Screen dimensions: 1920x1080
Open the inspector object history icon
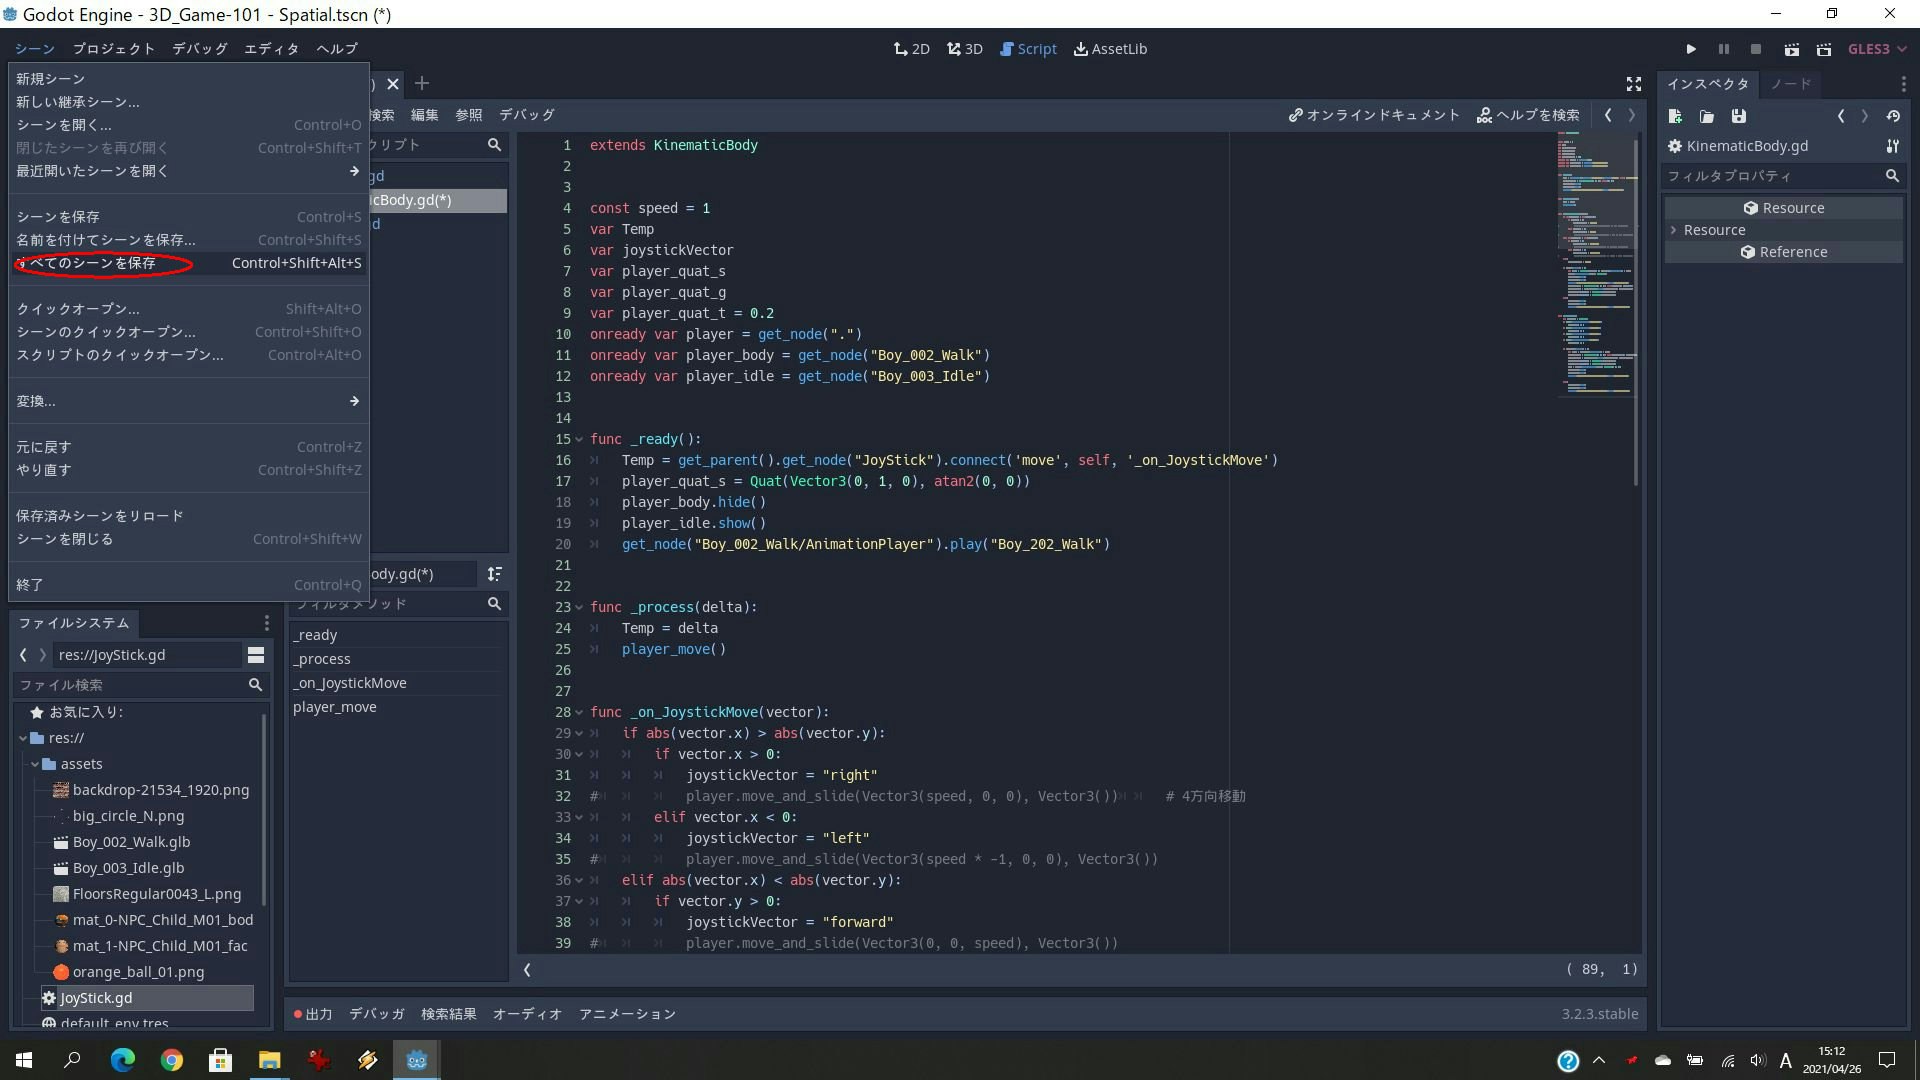tap(1893, 116)
